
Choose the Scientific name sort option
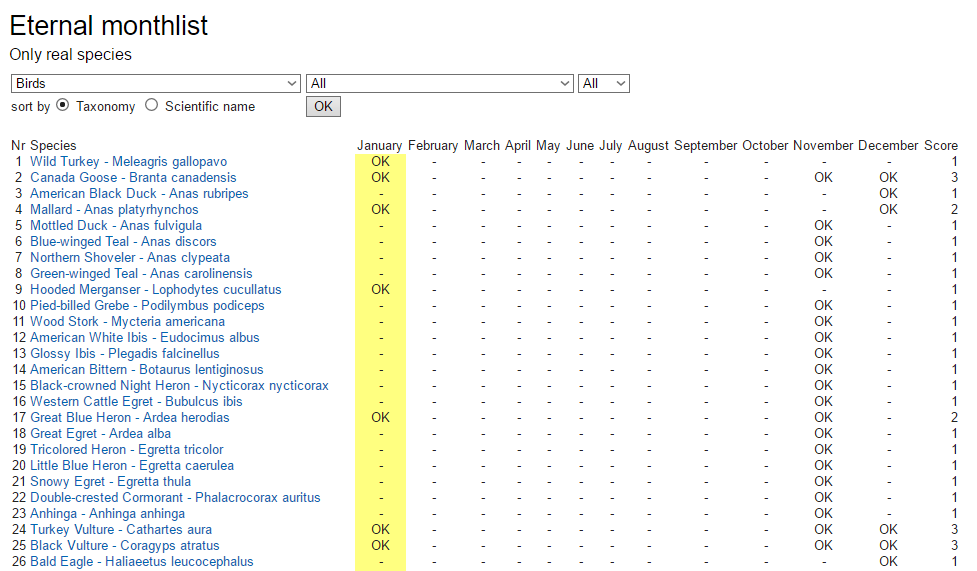152,105
